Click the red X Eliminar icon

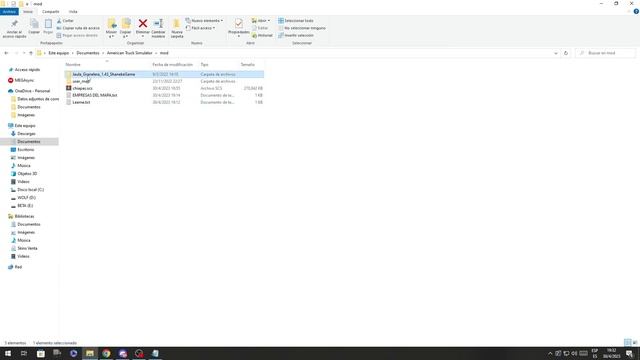(x=143, y=23)
